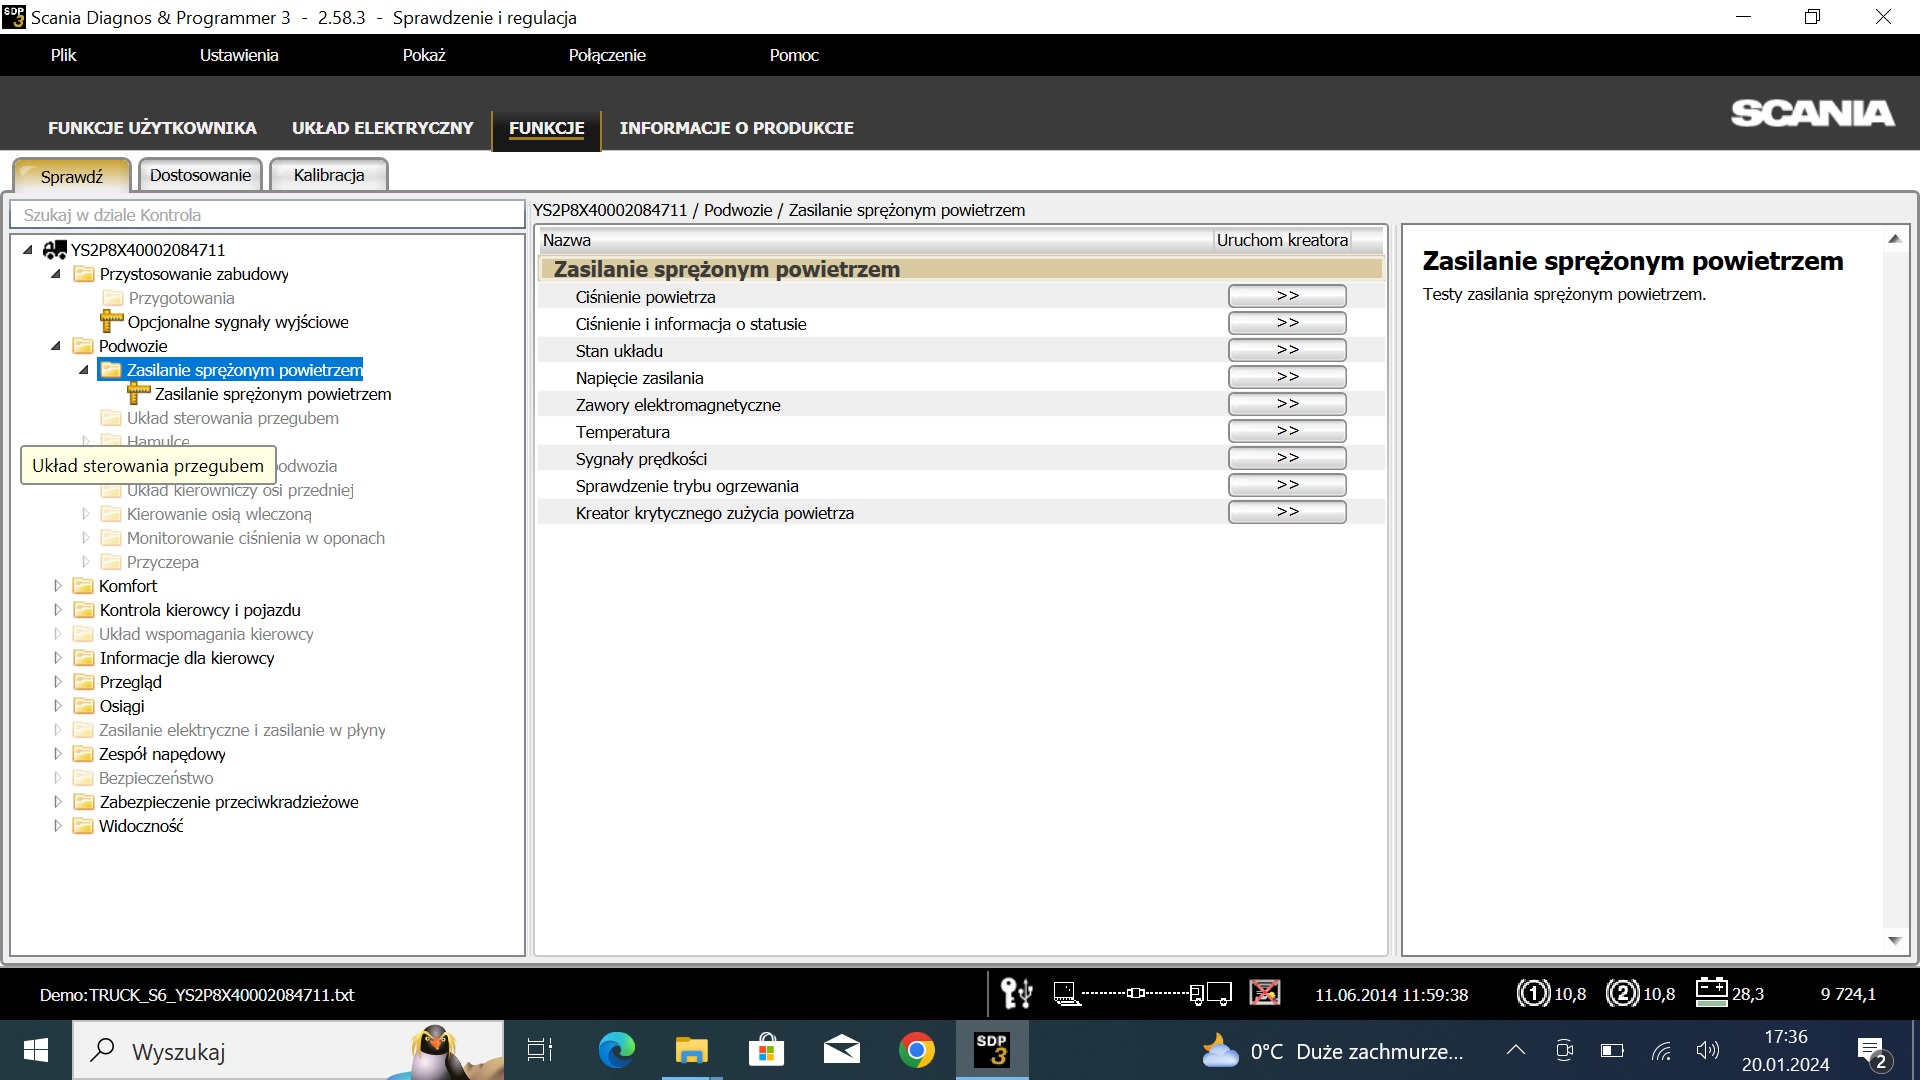Click the VCI connection status icon
The width and height of the screenshot is (1920, 1080).
coord(1142,993)
